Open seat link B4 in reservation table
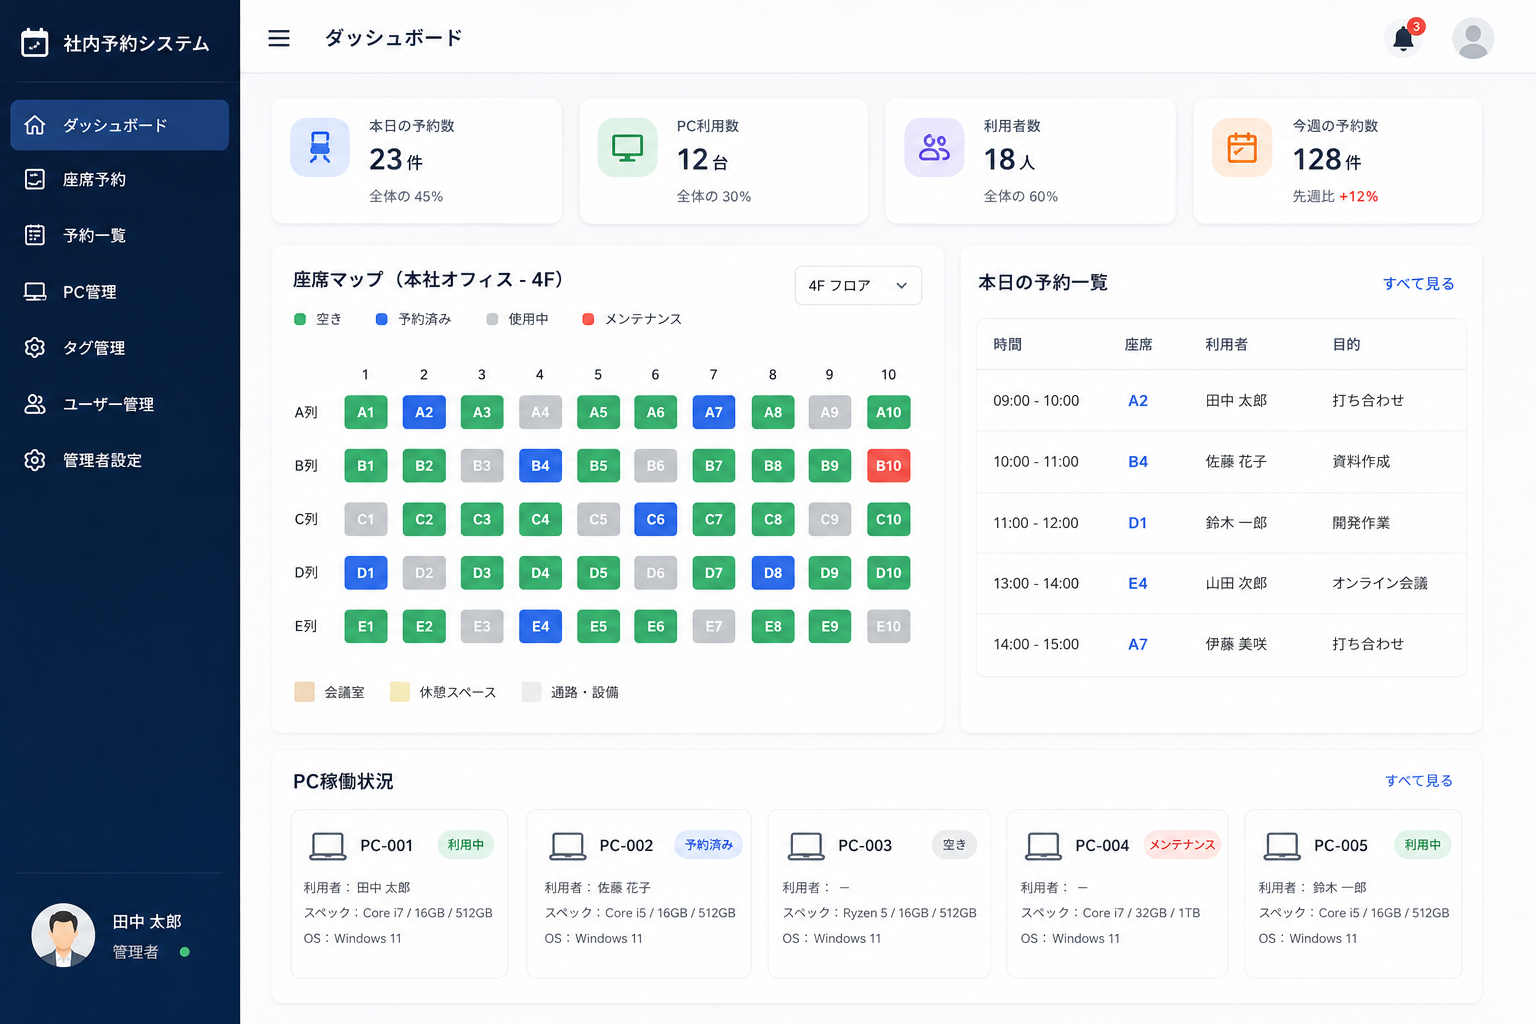 pyautogui.click(x=1138, y=462)
